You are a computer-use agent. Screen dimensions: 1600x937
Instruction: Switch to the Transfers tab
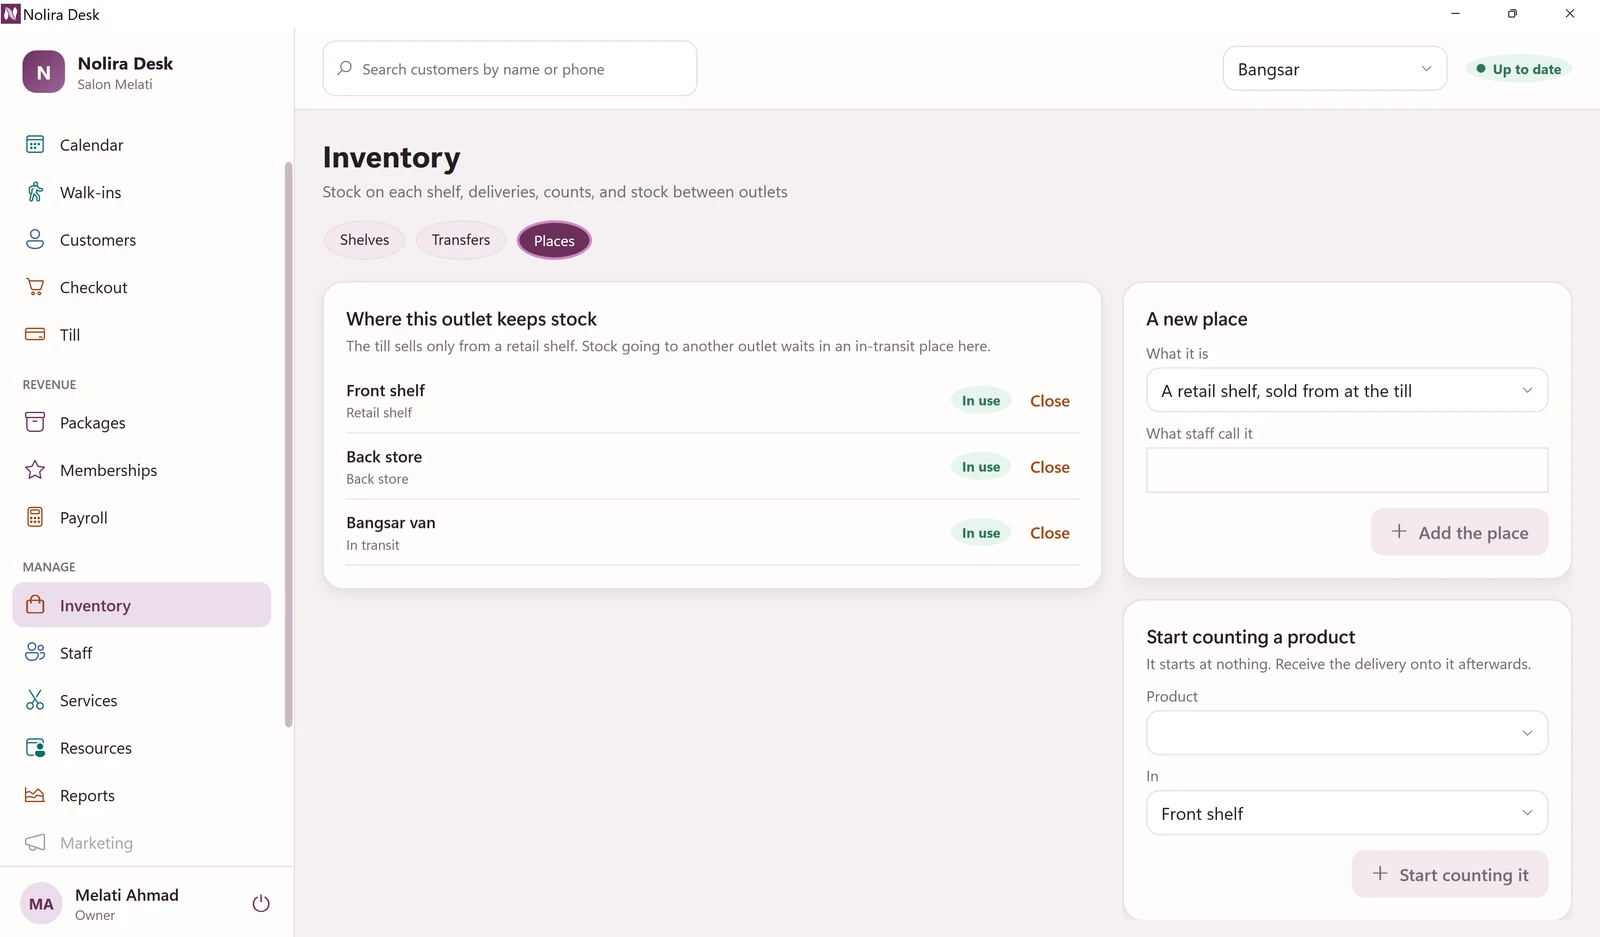pyautogui.click(x=461, y=240)
